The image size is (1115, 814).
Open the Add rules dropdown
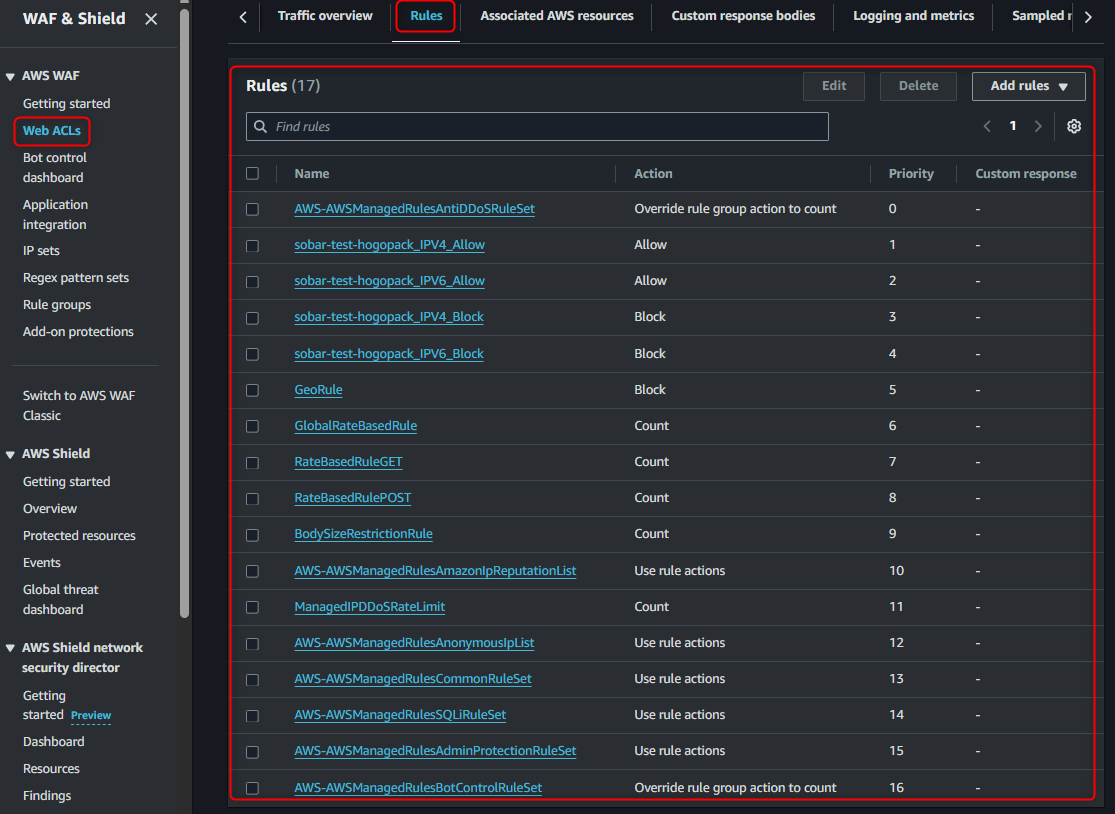(x=1028, y=86)
